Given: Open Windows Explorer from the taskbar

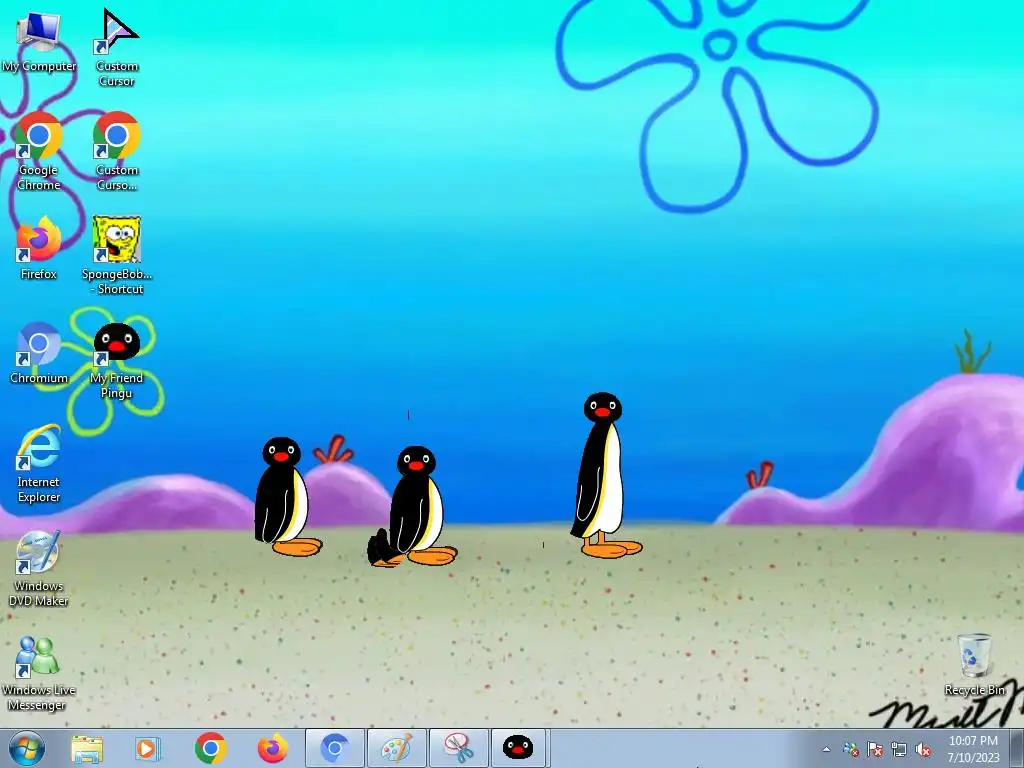Looking at the screenshot, I should point(87,748).
